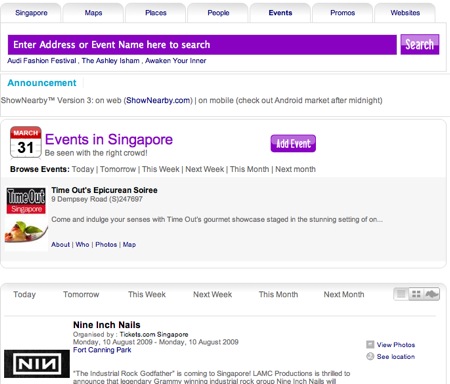Screen dimensions: 450x384
Task: Switch to grid view icon
Action: point(416,294)
